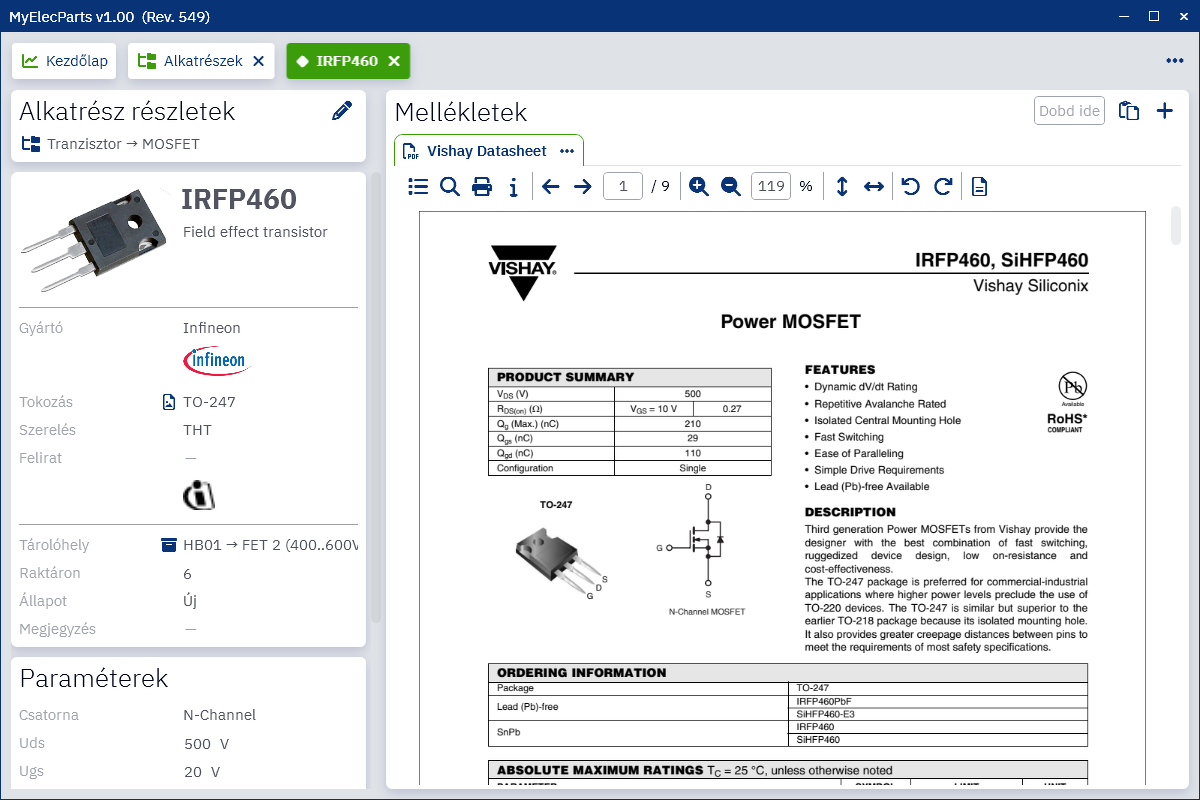Zoom in on the PDF
This screenshot has width=1200, height=800.
(x=698, y=186)
